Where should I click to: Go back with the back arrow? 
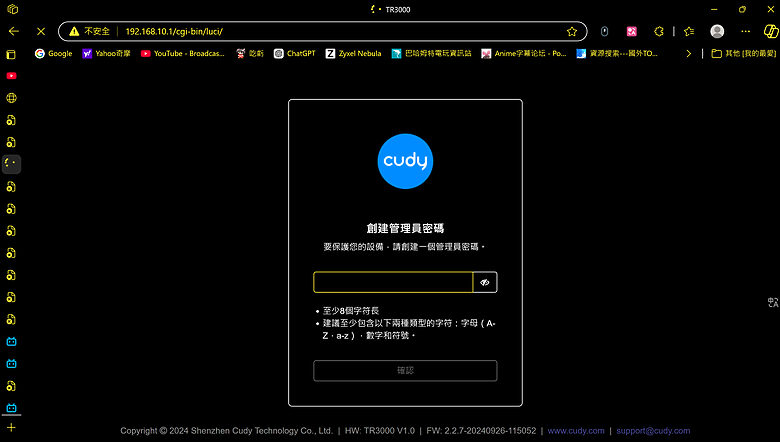13,31
